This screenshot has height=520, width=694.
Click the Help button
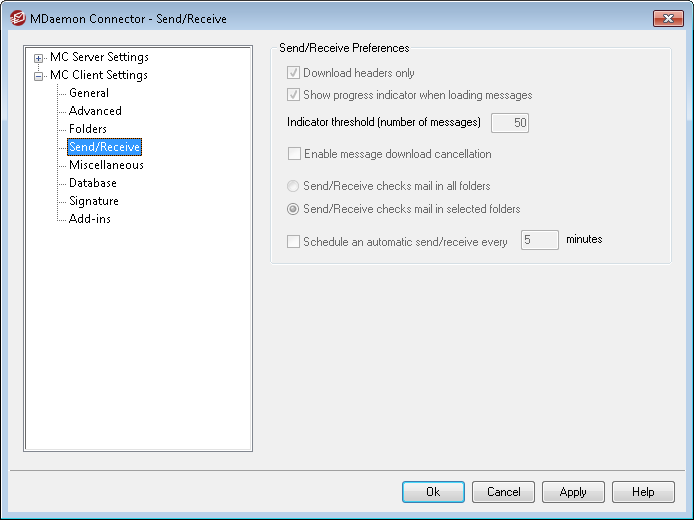(643, 492)
